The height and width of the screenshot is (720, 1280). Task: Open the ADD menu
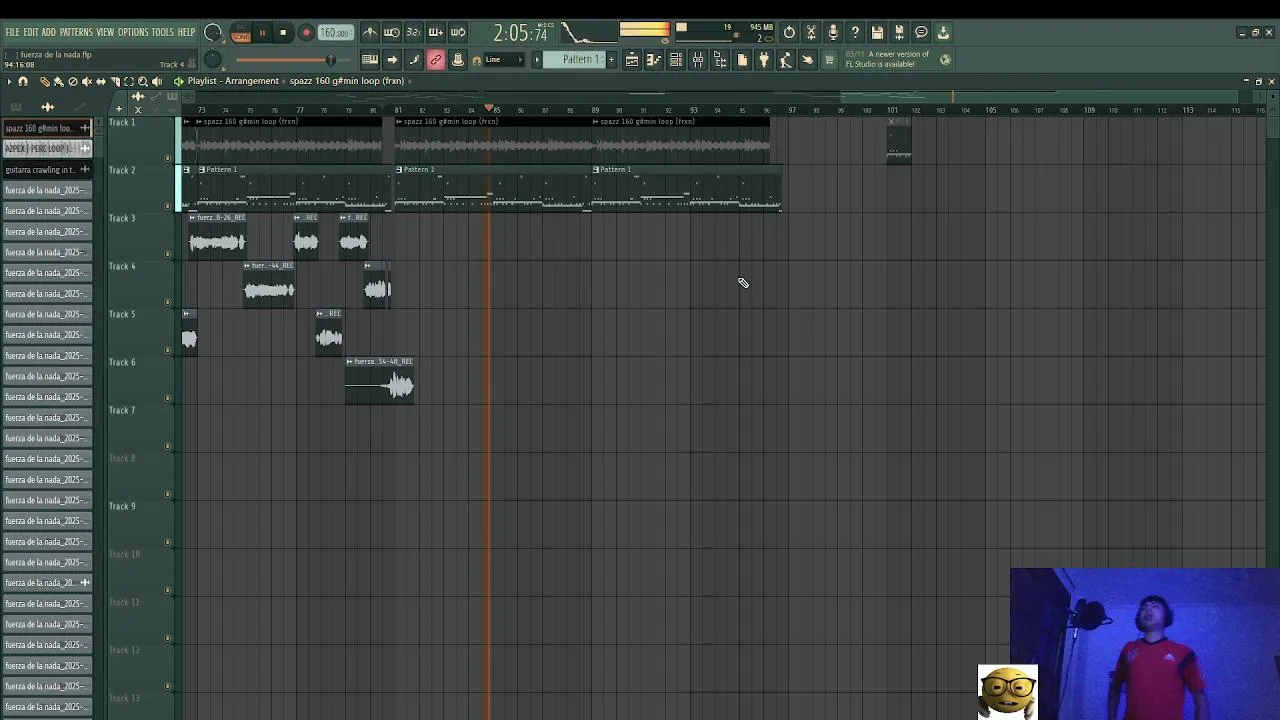coord(49,32)
